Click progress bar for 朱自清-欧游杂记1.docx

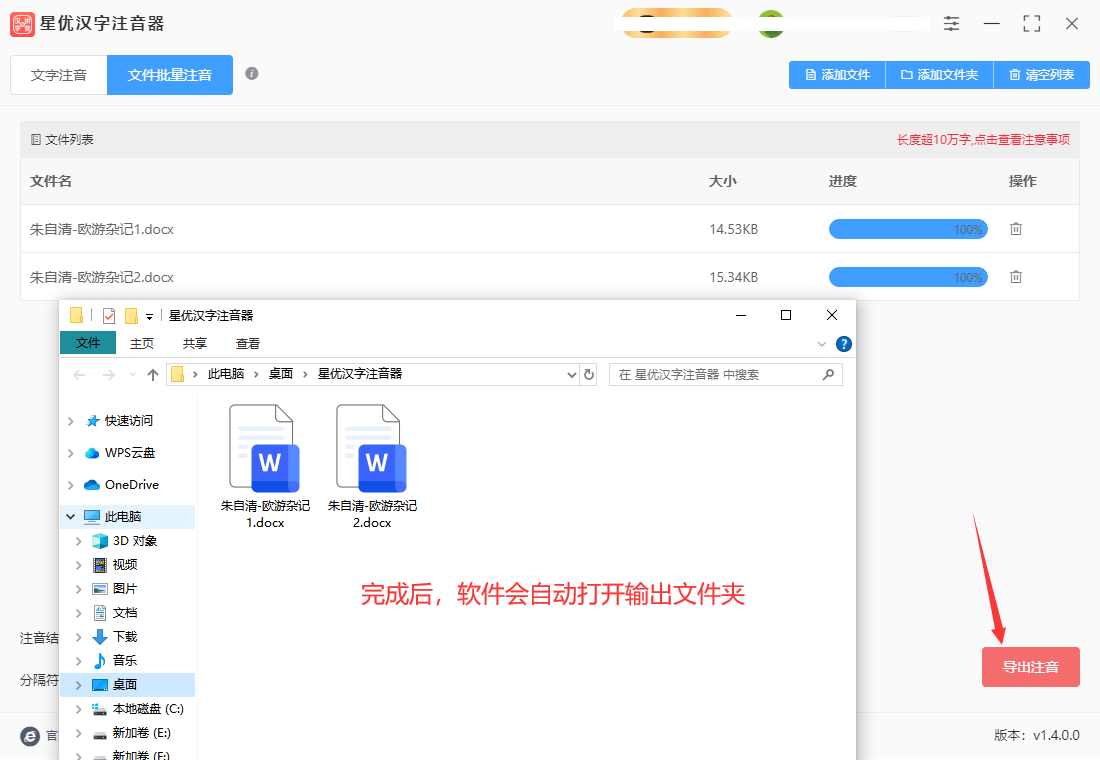click(908, 229)
